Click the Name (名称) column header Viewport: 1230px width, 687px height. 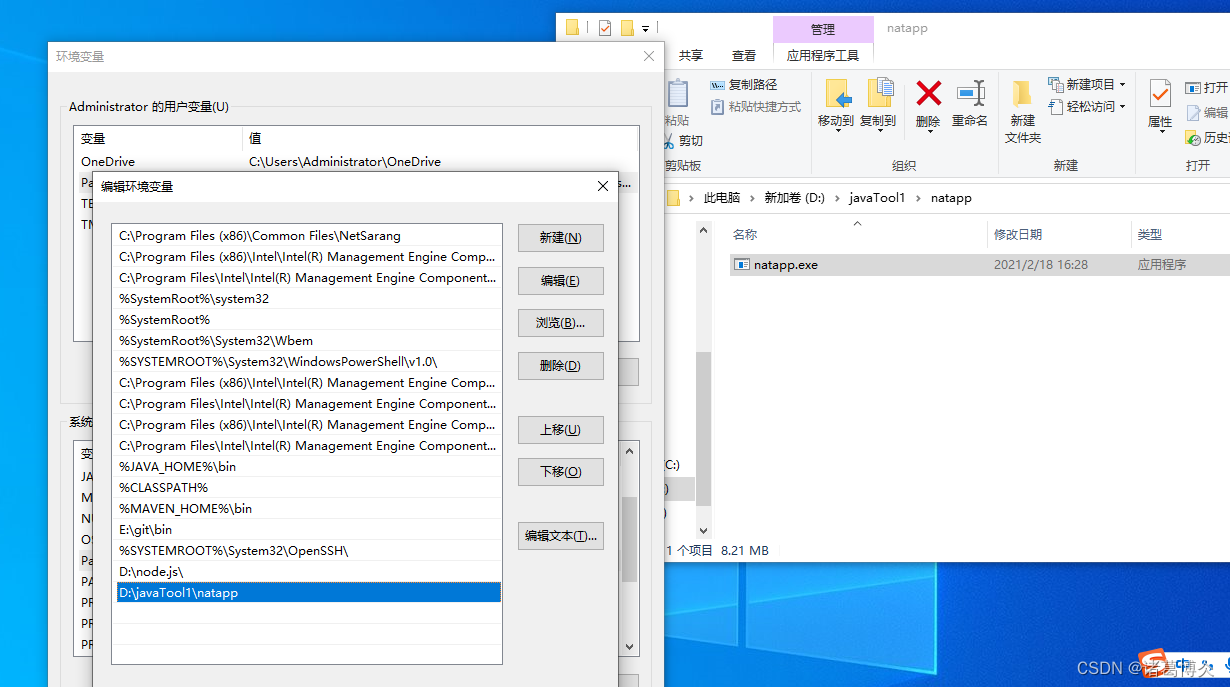[x=745, y=234]
